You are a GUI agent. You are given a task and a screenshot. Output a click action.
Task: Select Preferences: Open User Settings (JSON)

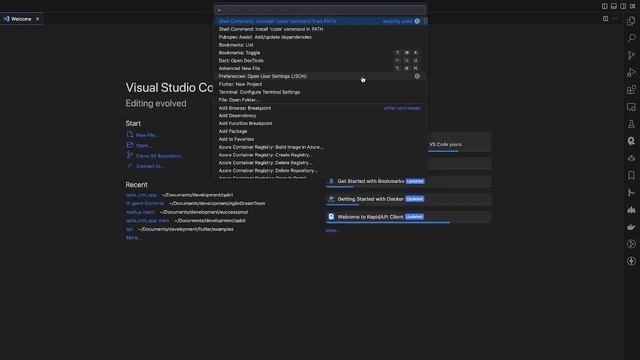[x=320, y=76]
